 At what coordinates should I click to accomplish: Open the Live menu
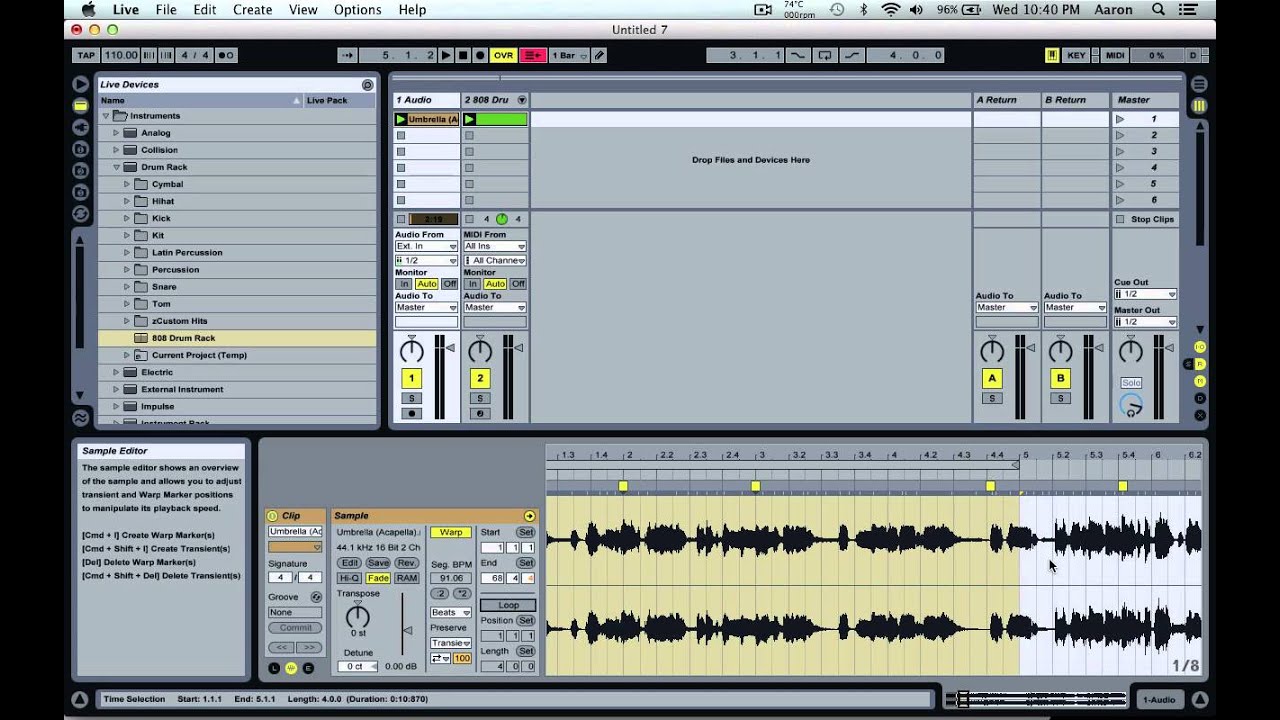126,10
